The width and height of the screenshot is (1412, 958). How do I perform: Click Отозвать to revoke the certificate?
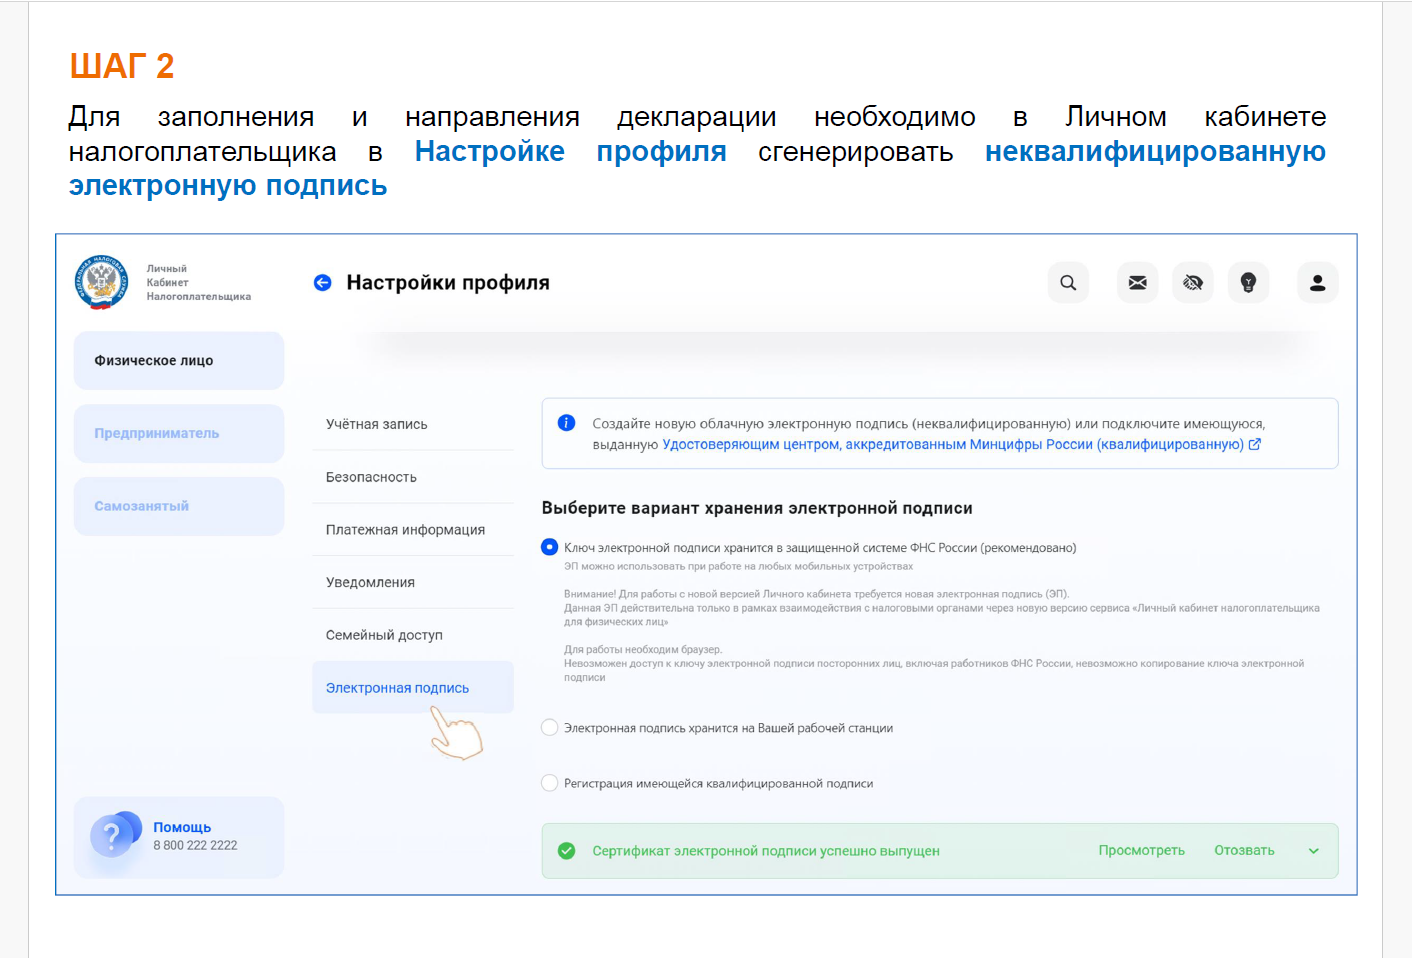(x=1244, y=850)
